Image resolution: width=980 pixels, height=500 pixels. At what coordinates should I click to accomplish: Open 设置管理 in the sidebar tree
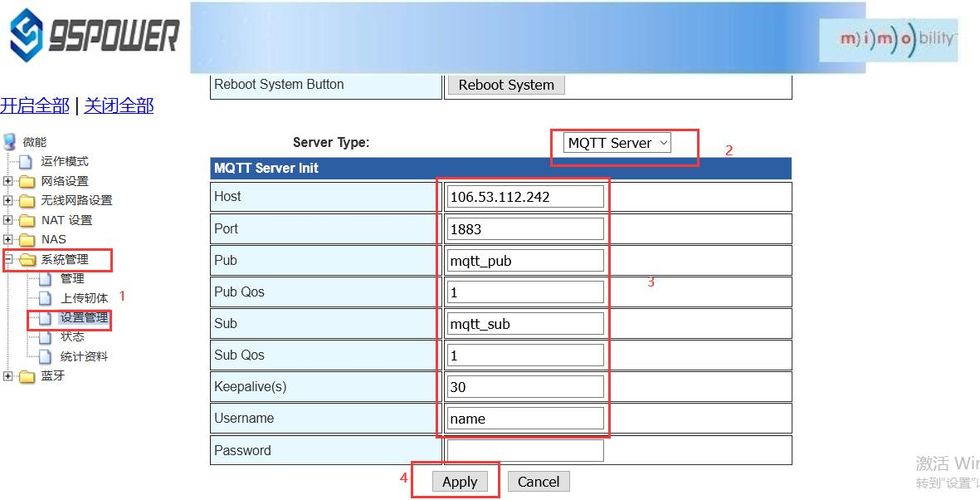83,318
